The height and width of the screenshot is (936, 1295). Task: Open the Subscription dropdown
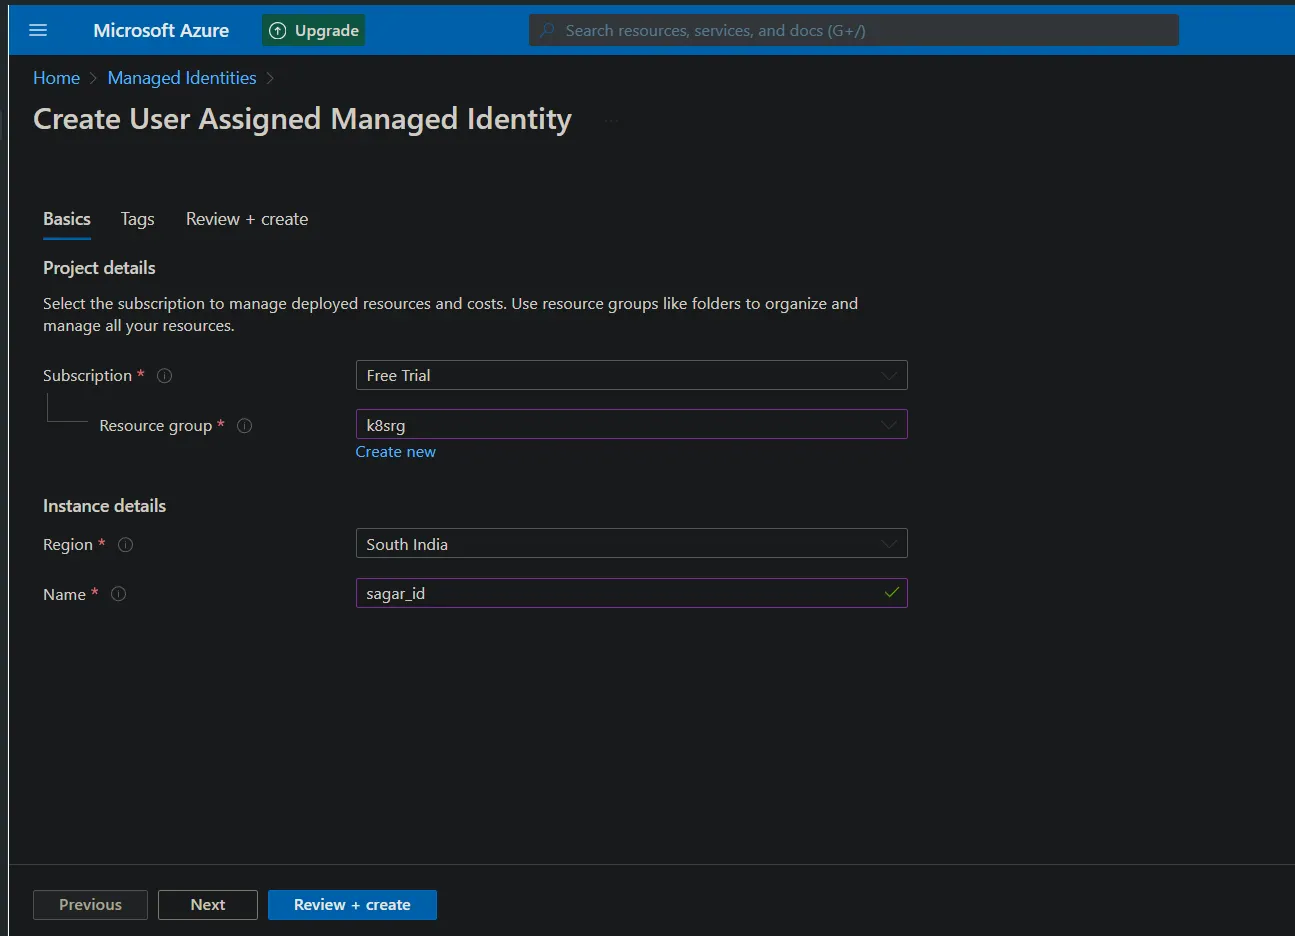(x=632, y=375)
